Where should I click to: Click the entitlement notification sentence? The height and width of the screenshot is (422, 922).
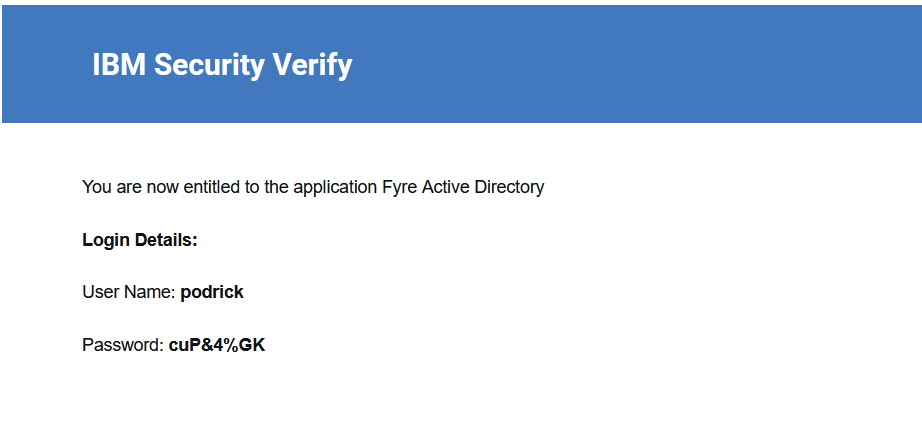[x=313, y=187]
